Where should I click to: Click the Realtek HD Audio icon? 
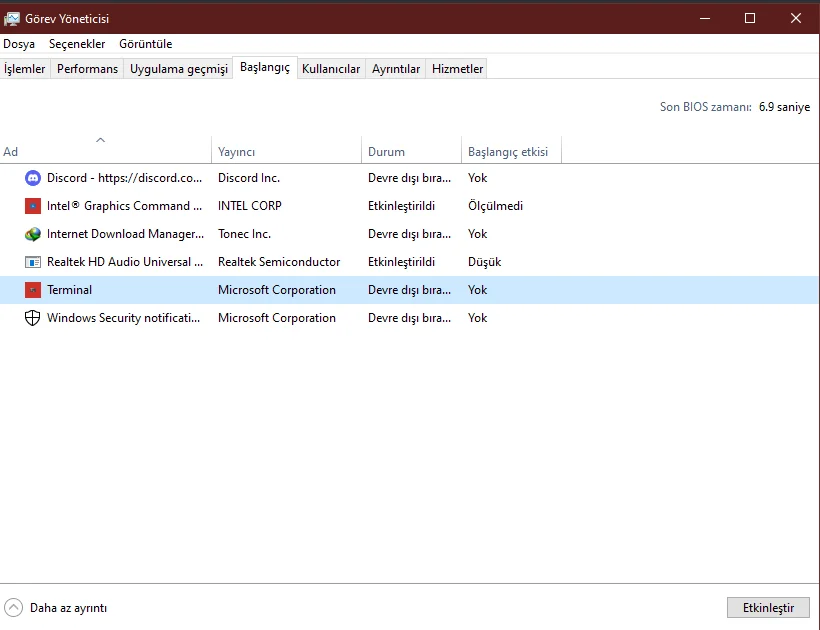point(32,262)
